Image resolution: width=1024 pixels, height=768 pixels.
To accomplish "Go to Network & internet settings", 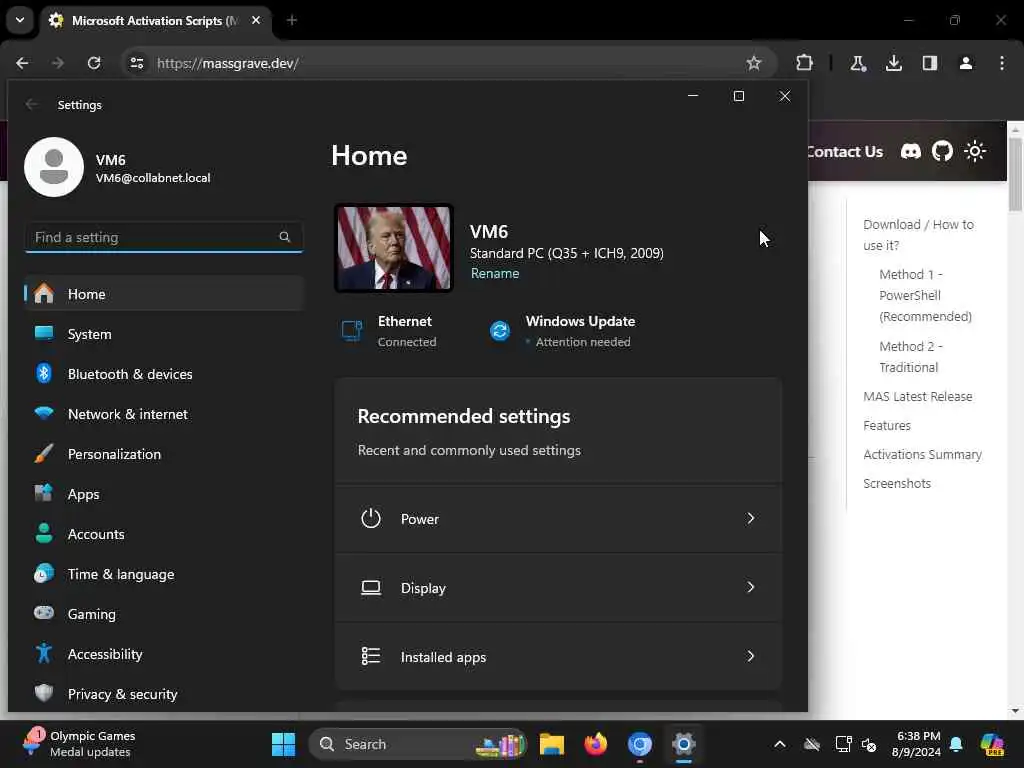I will tap(164, 414).
